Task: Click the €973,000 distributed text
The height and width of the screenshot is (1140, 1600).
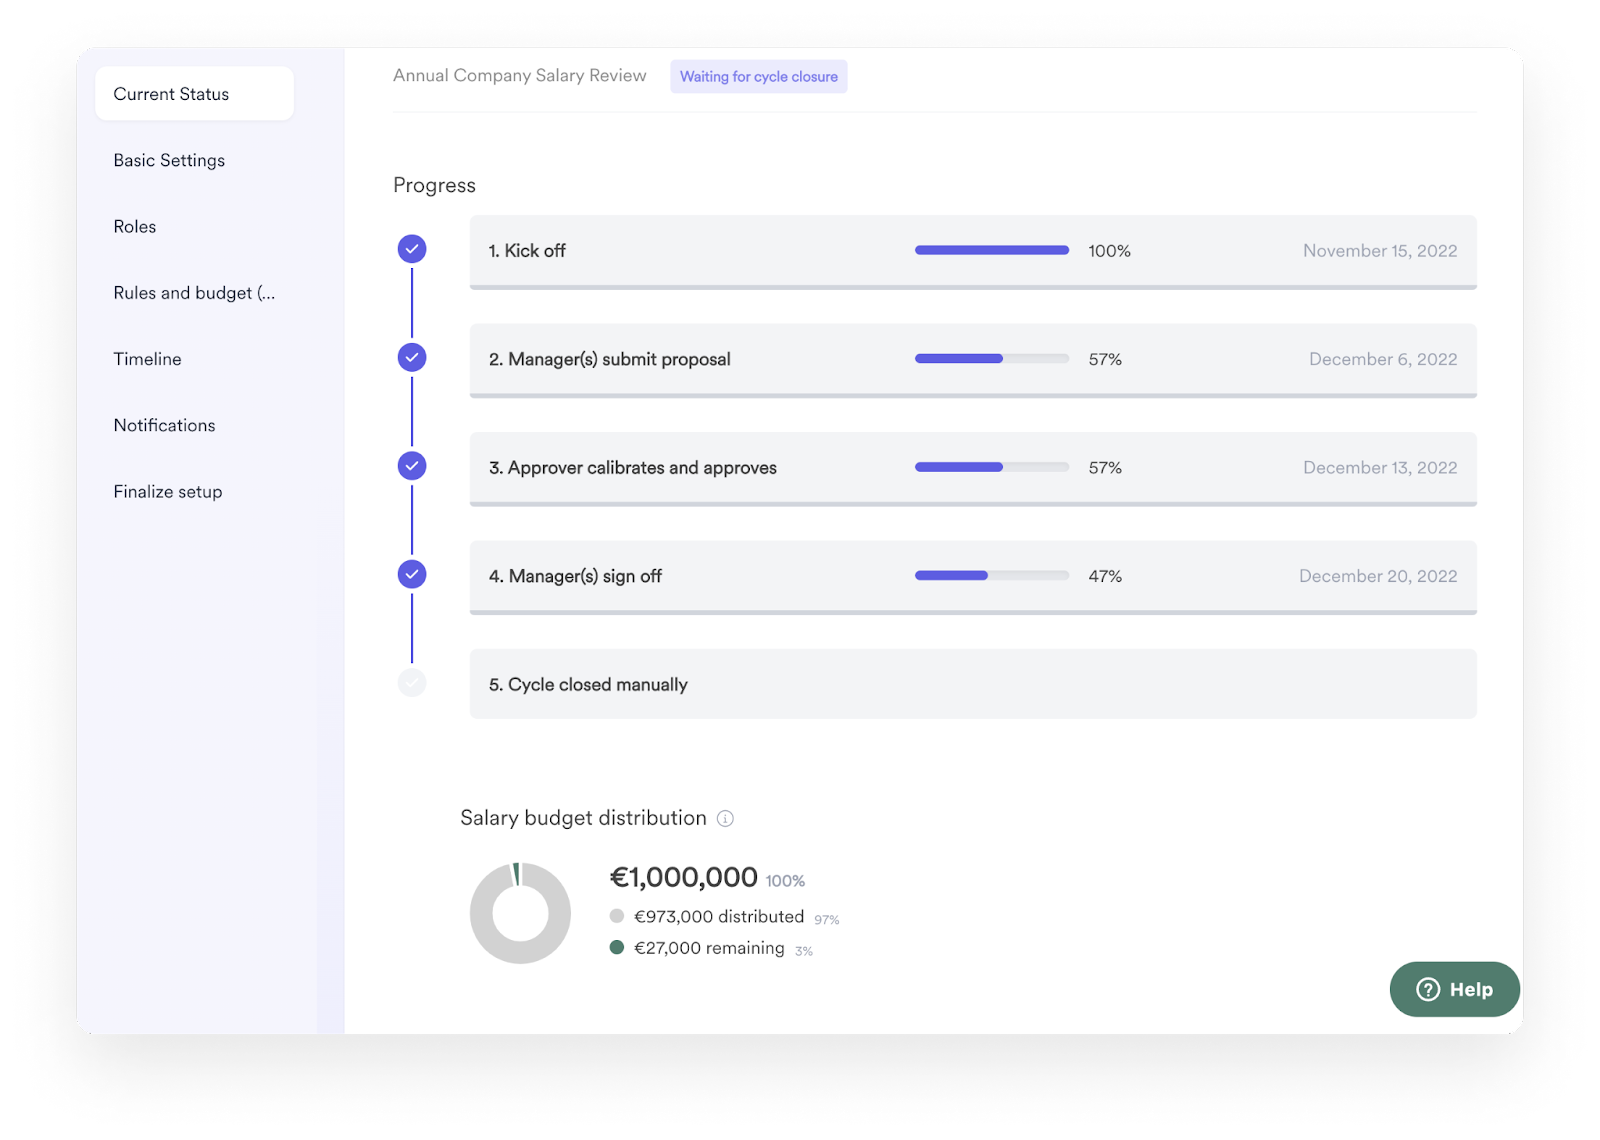Action: pyautogui.click(x=719, y=916)
